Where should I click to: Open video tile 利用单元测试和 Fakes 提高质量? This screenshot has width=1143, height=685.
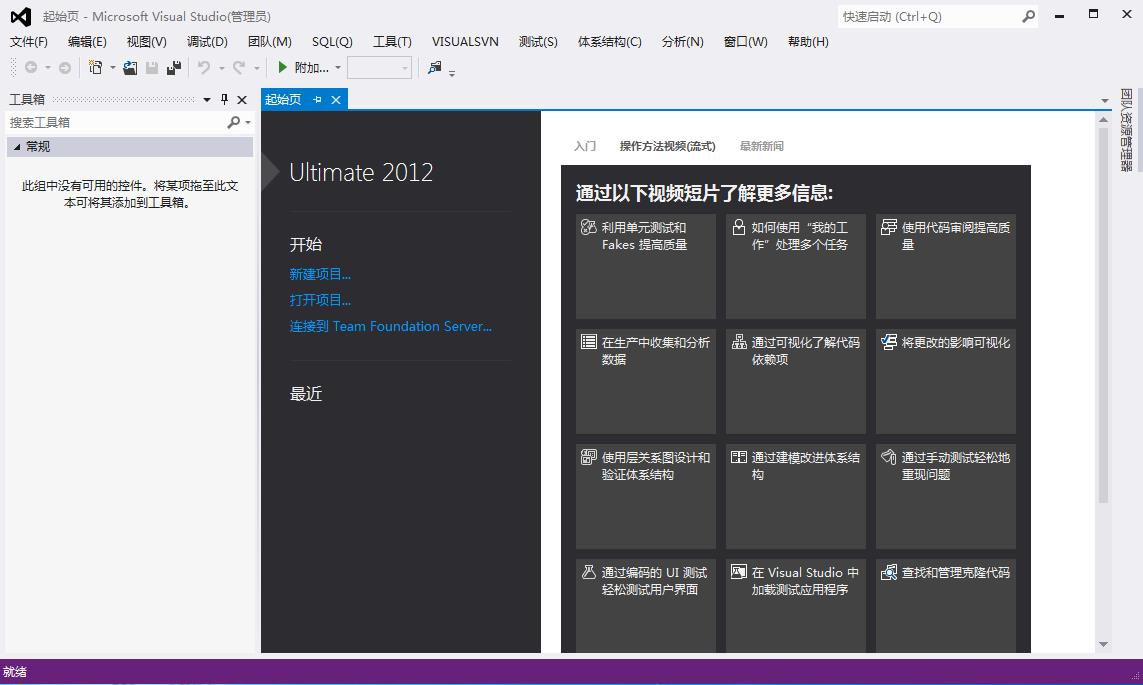point(646,266)
